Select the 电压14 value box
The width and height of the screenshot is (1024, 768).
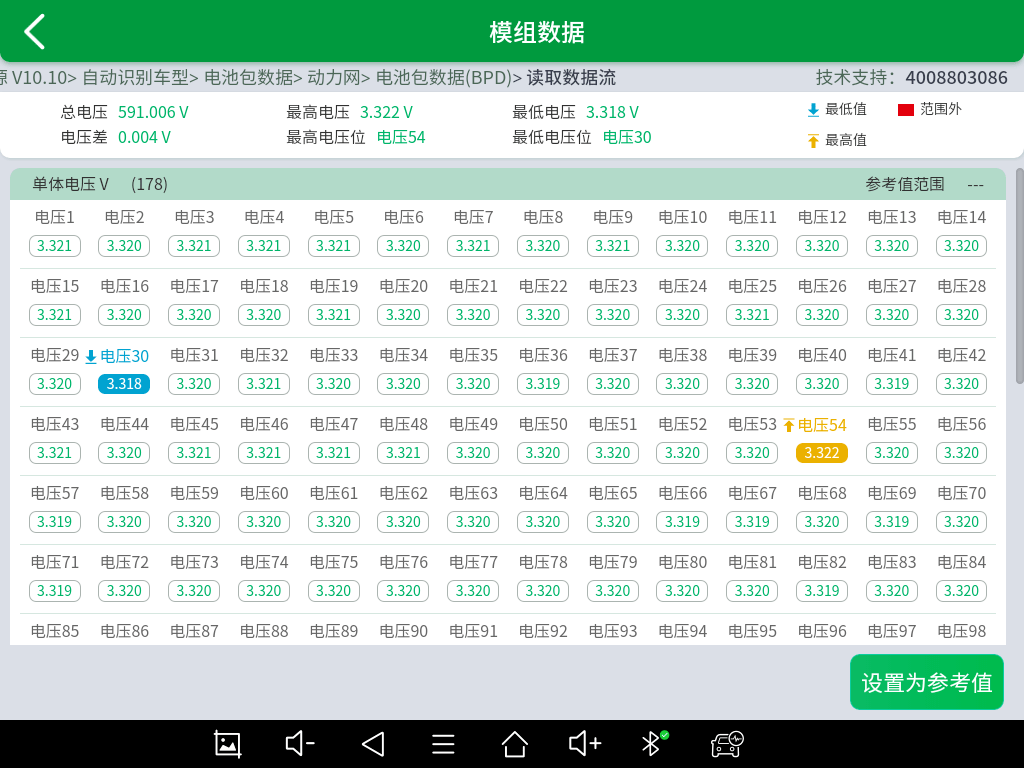point(961,246)
